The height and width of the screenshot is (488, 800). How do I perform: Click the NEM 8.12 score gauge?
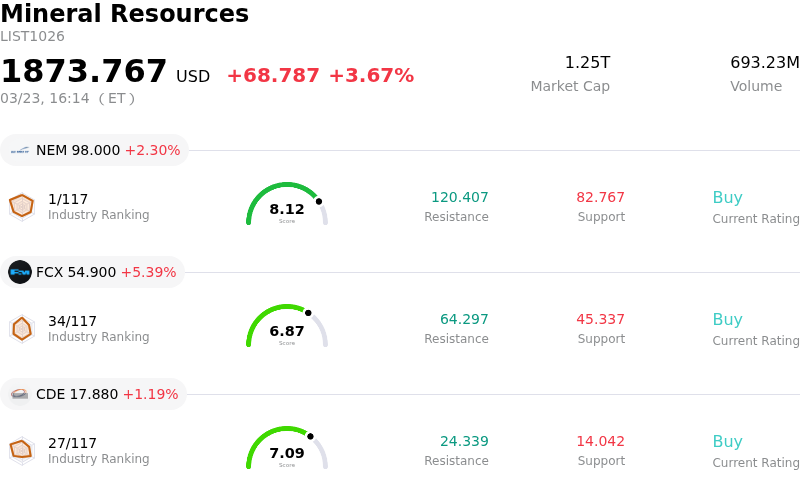[287, 206]
